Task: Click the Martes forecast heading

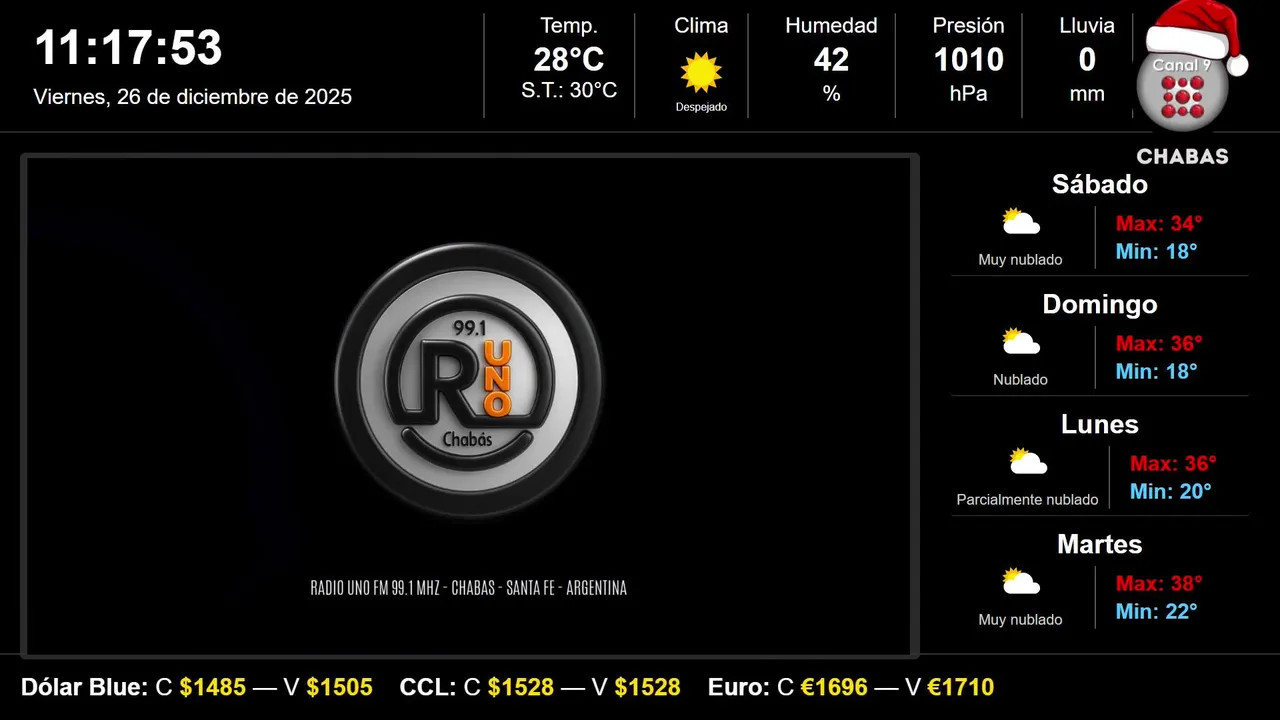Action: pos(1100,544)
